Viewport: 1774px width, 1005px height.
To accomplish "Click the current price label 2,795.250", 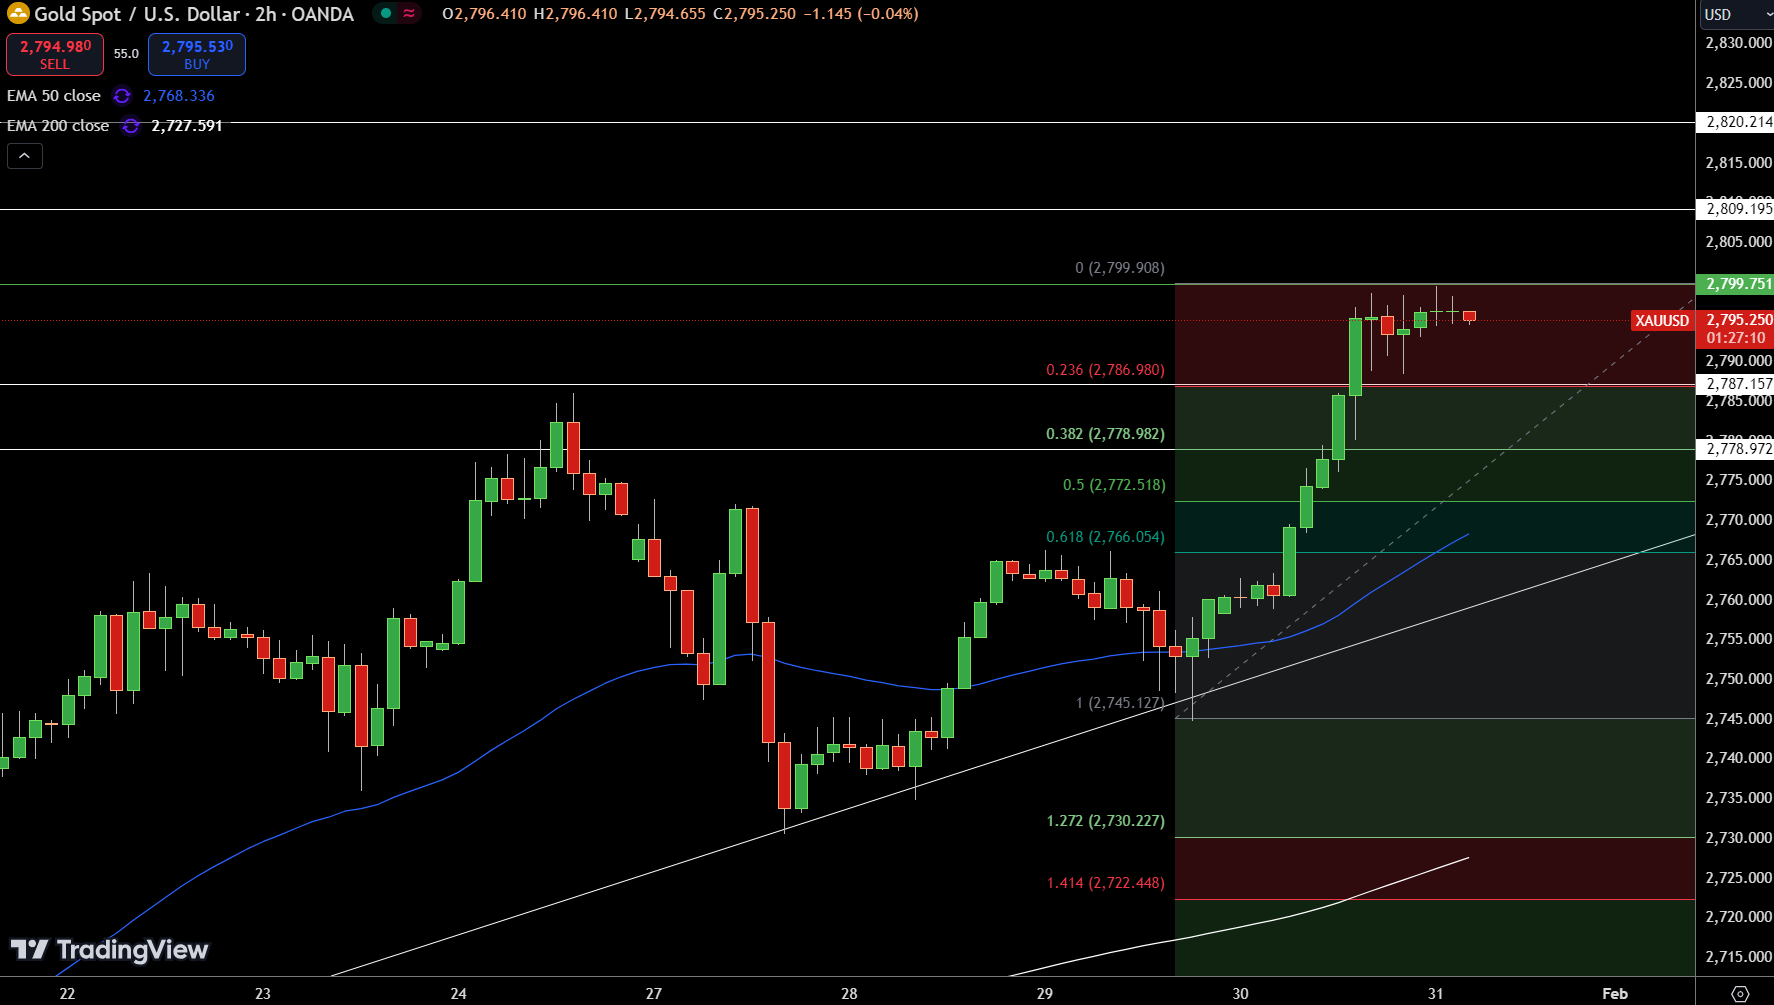I will (1738, 320).
